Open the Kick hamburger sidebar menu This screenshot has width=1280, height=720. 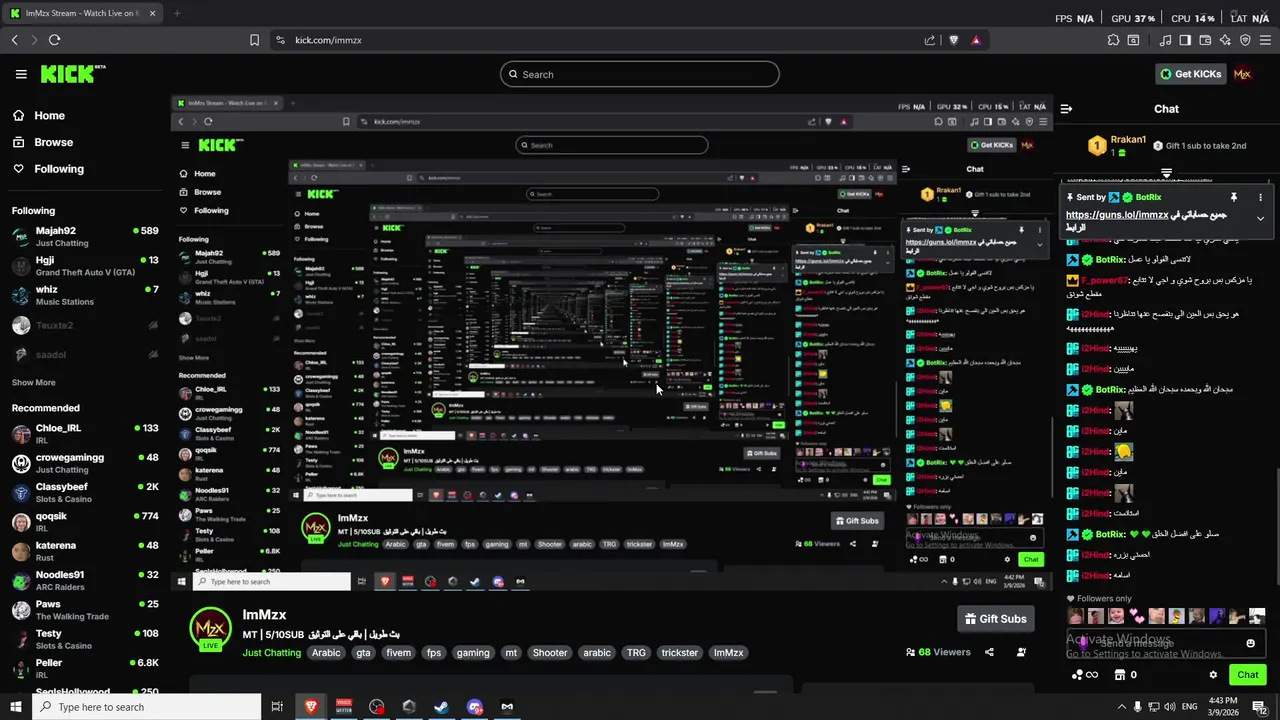coord(21,74)
